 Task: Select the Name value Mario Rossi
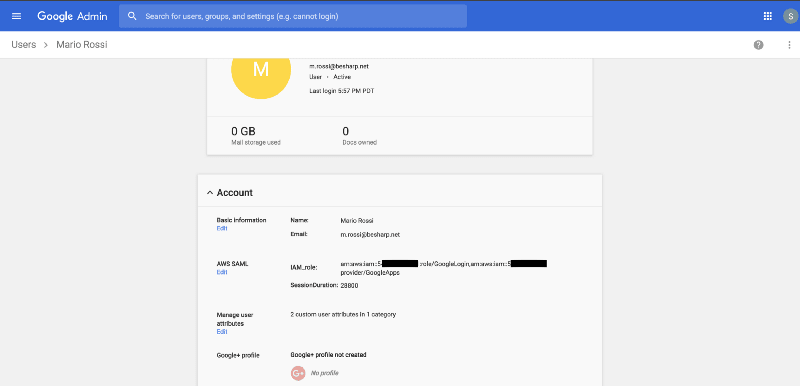click(357, 221)
